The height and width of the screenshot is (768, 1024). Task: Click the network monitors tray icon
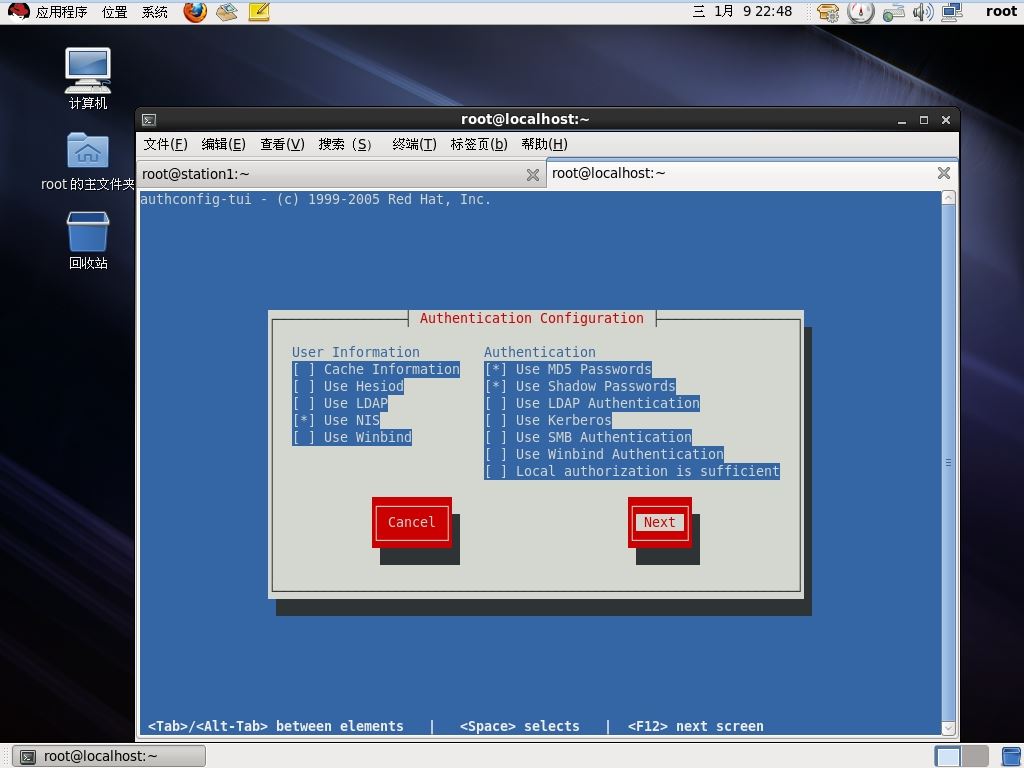(x=952, y=12)
